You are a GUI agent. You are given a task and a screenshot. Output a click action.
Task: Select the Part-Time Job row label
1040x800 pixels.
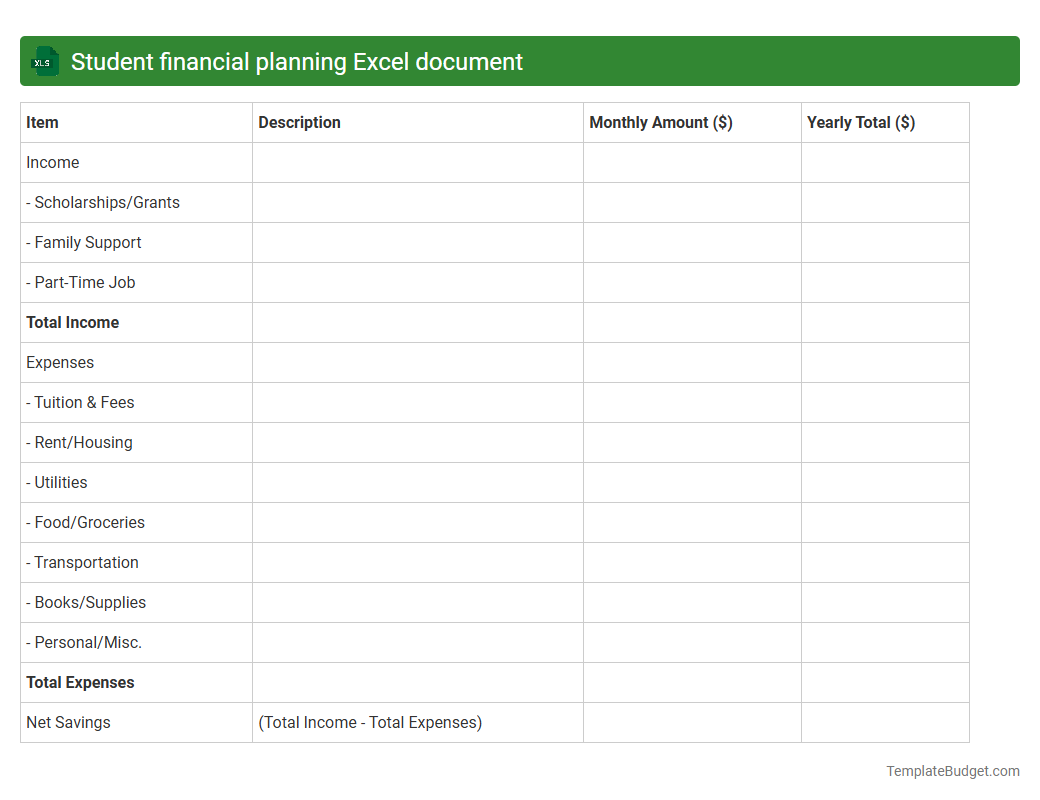81,282
